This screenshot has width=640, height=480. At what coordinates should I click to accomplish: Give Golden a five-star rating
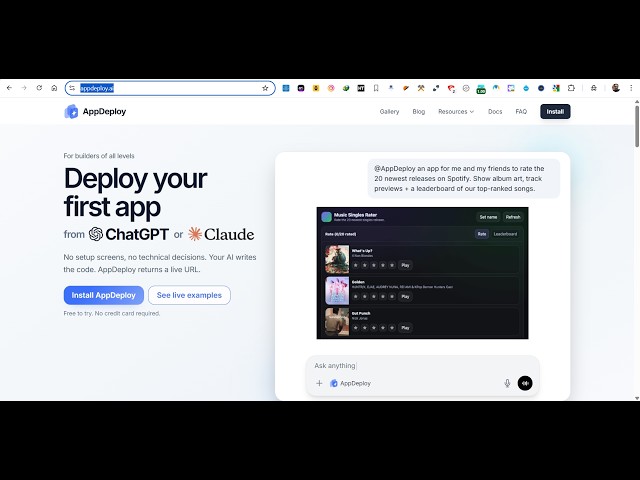coord(392,296)
